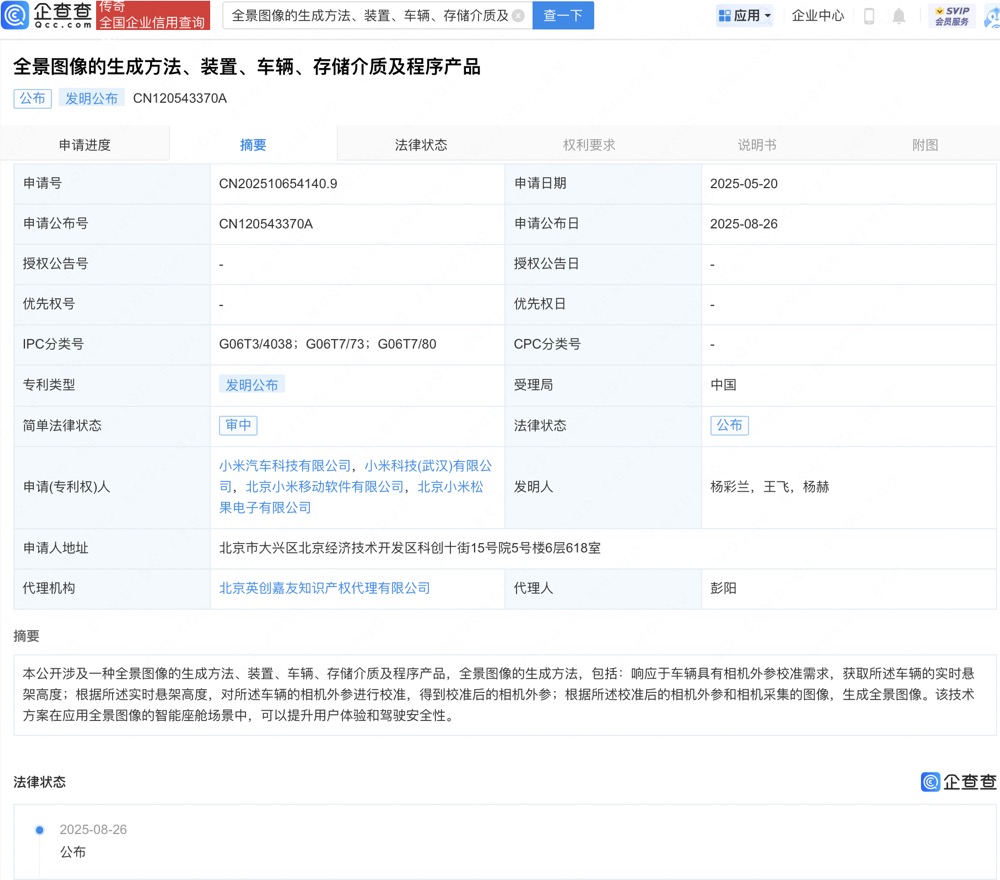Screen dimensions: 1000x880
Task: Select applicant address 北京市大兴区 text
Action: (410, 548)
